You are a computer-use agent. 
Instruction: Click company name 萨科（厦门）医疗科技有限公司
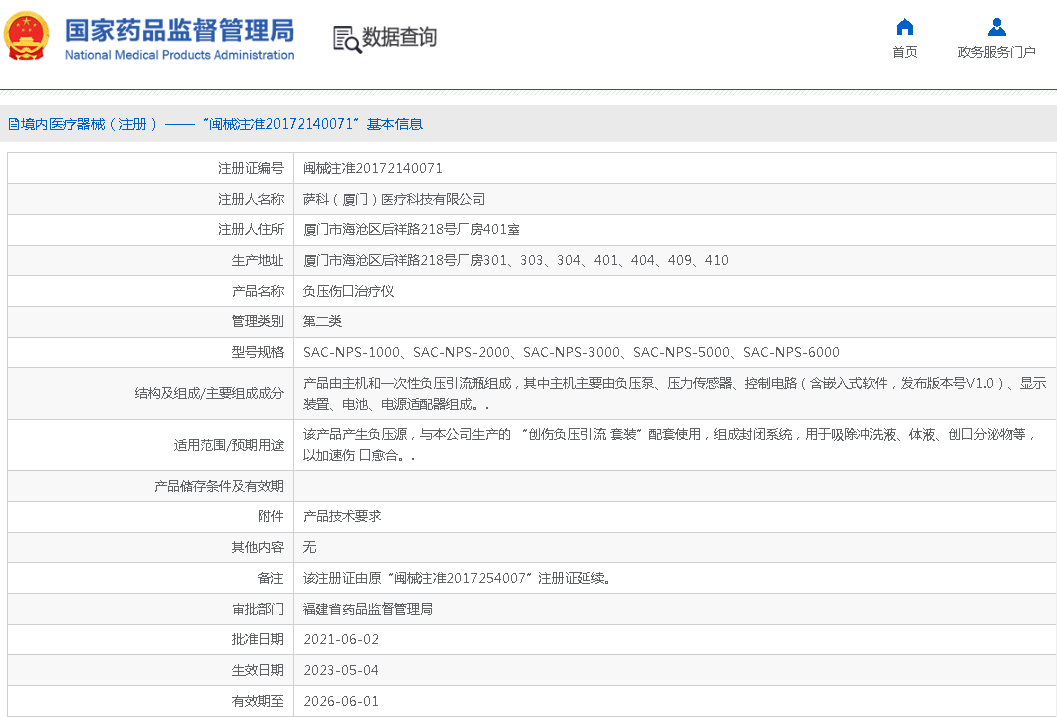pos(394,199)
